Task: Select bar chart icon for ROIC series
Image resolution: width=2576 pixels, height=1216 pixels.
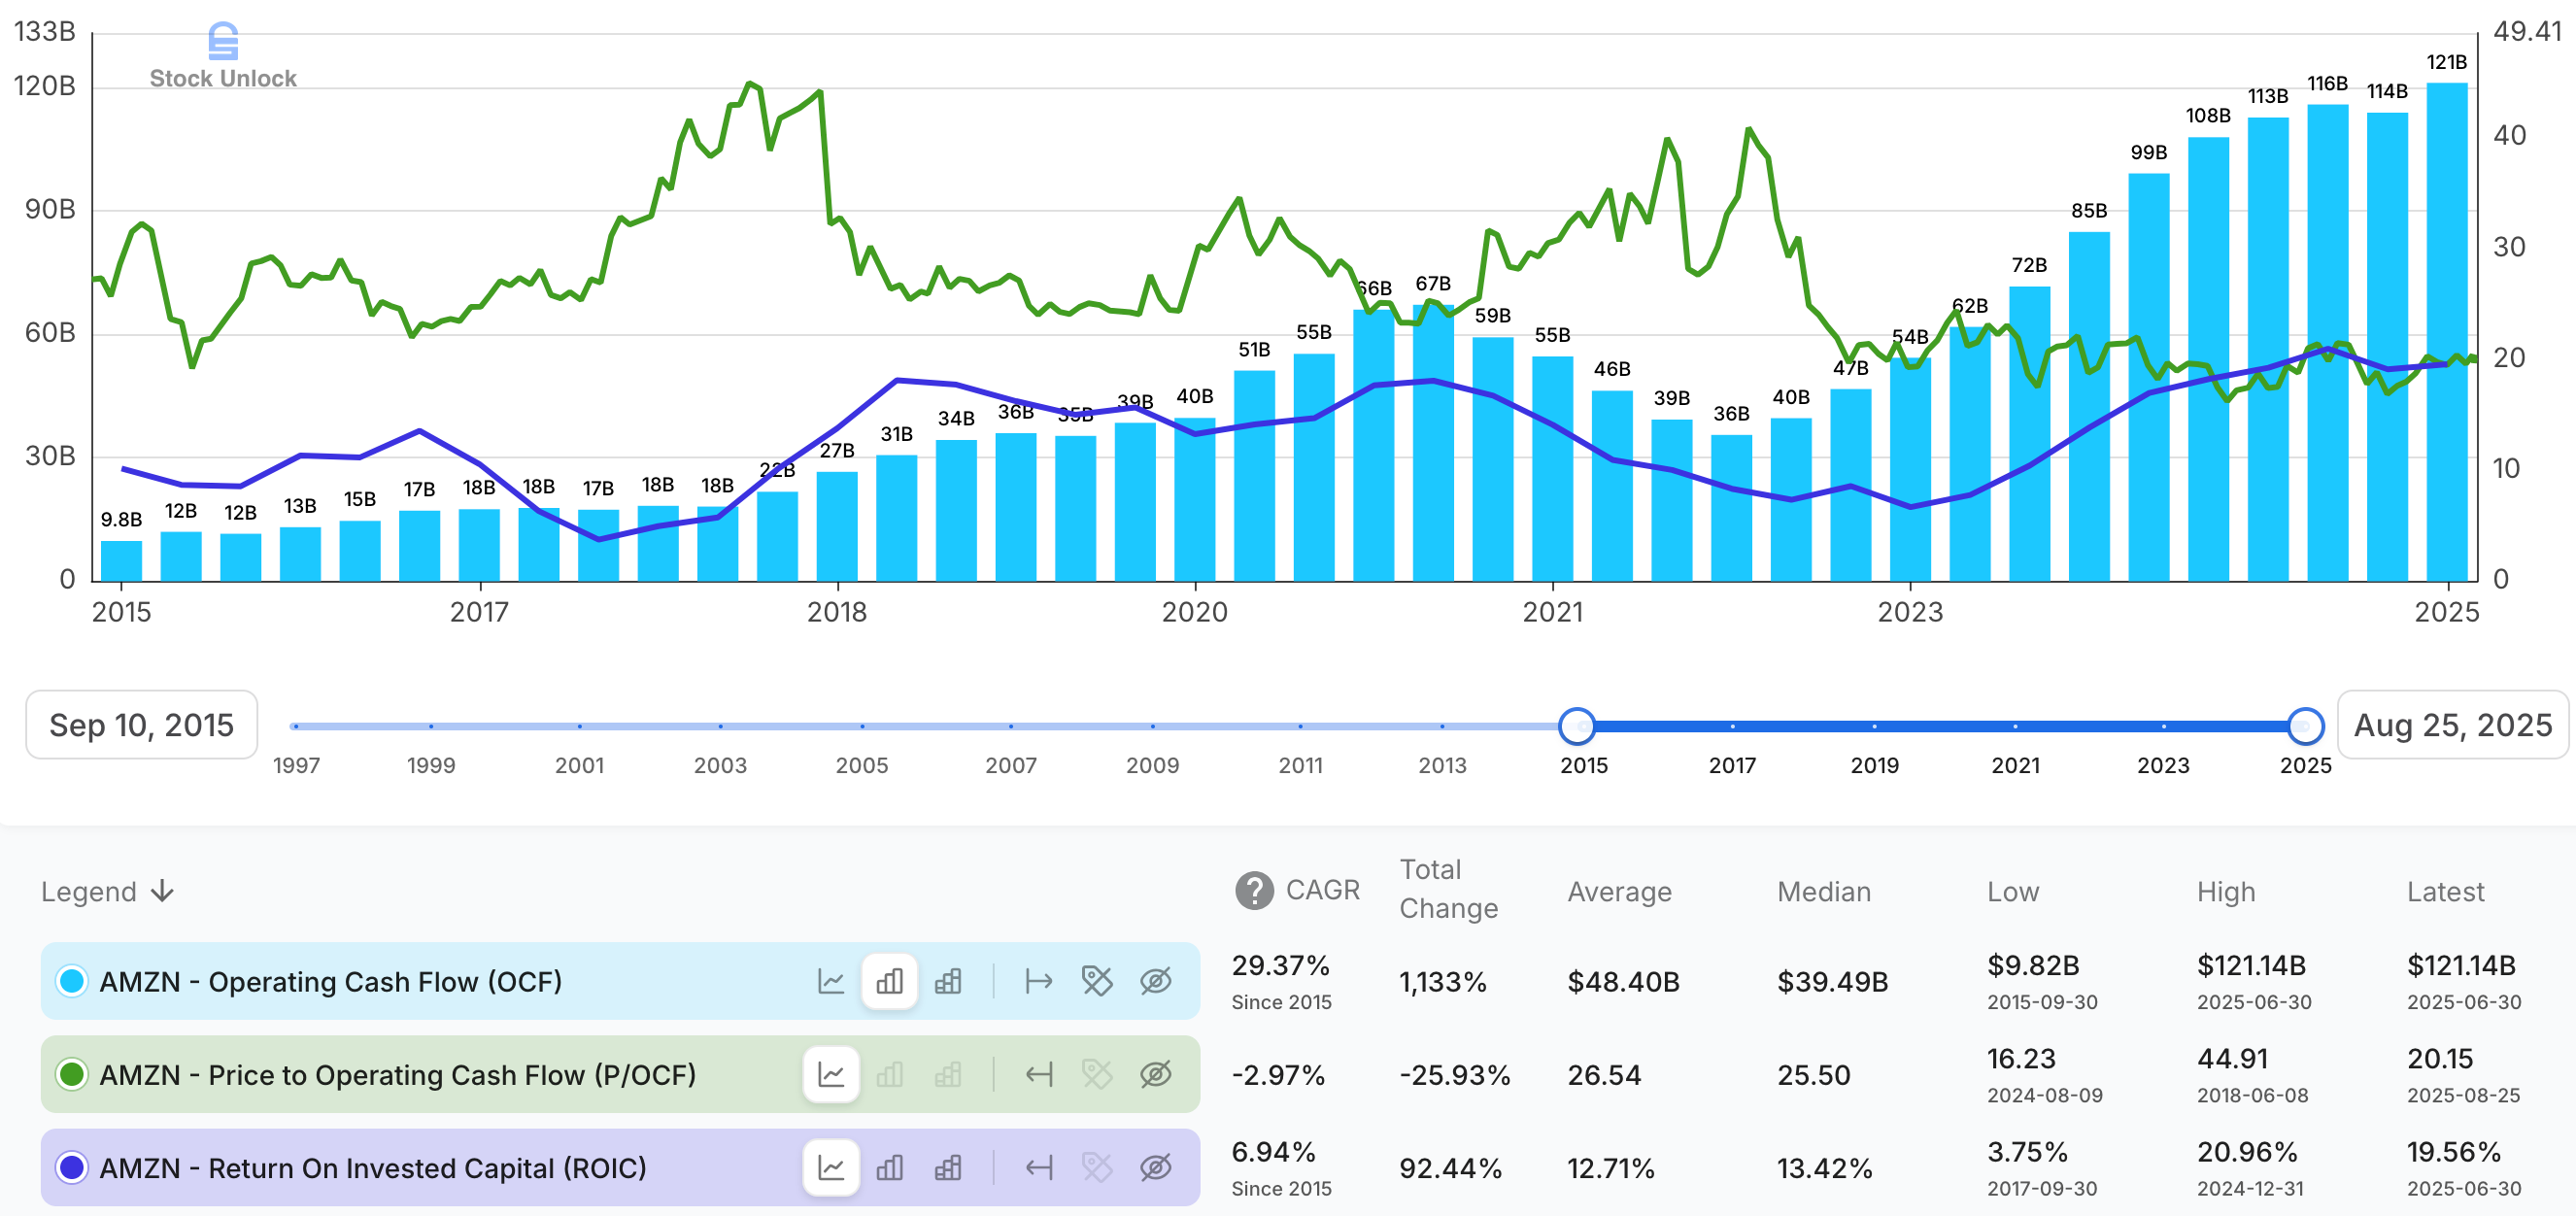Action: tap(889, 1167)
